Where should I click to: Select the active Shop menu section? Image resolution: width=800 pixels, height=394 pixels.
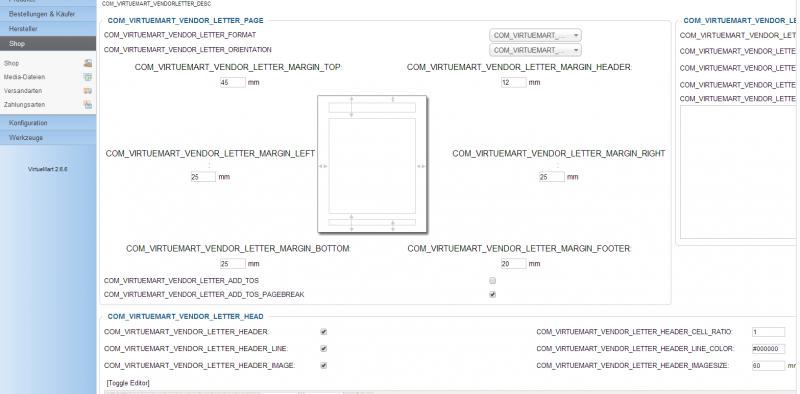48,44
